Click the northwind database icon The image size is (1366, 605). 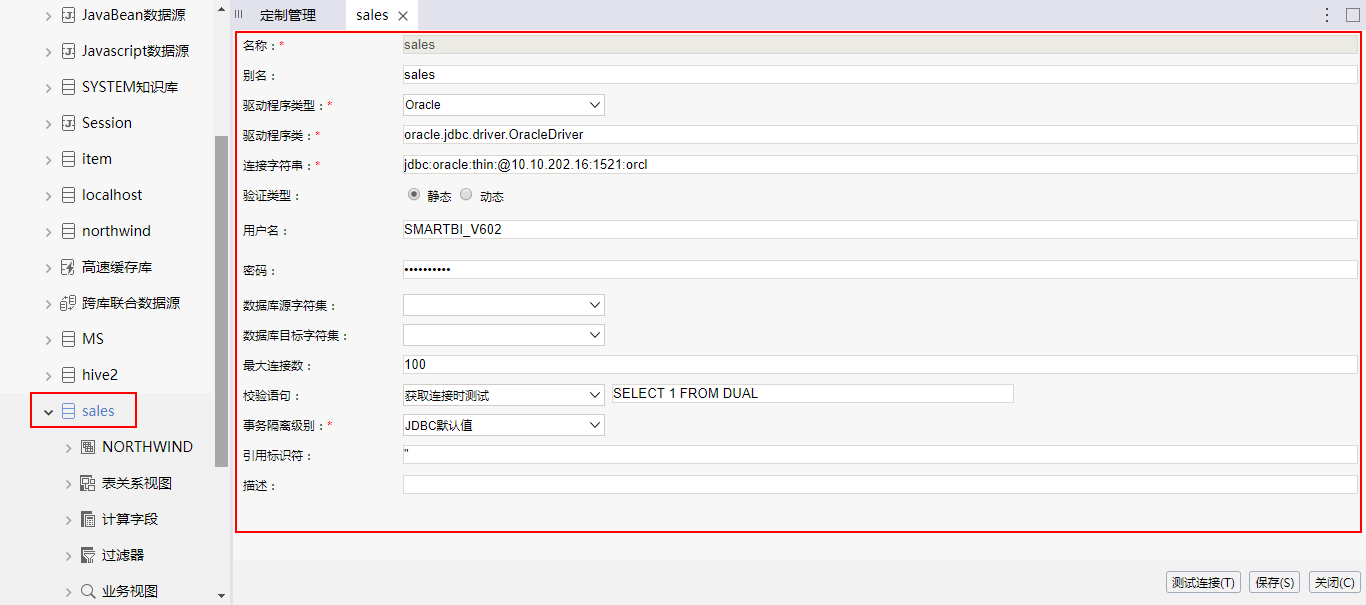(68, 231)
